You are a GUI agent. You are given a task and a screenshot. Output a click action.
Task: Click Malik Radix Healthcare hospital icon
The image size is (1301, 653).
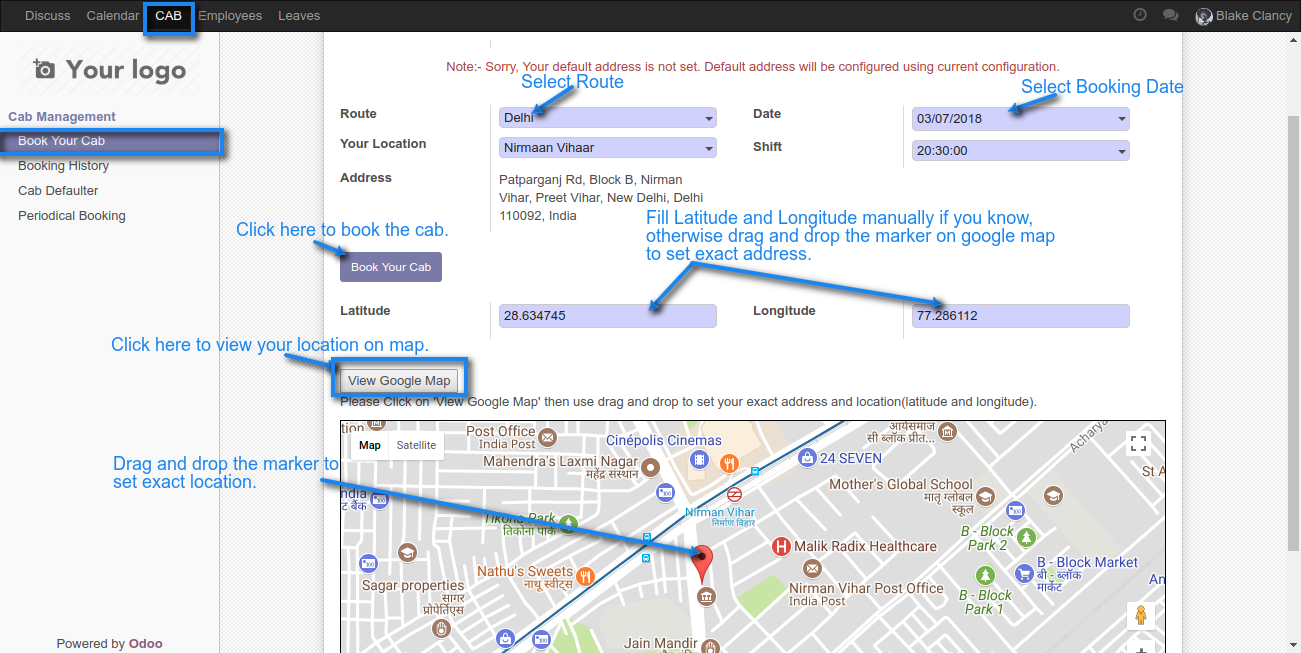[x=781, y=546]
